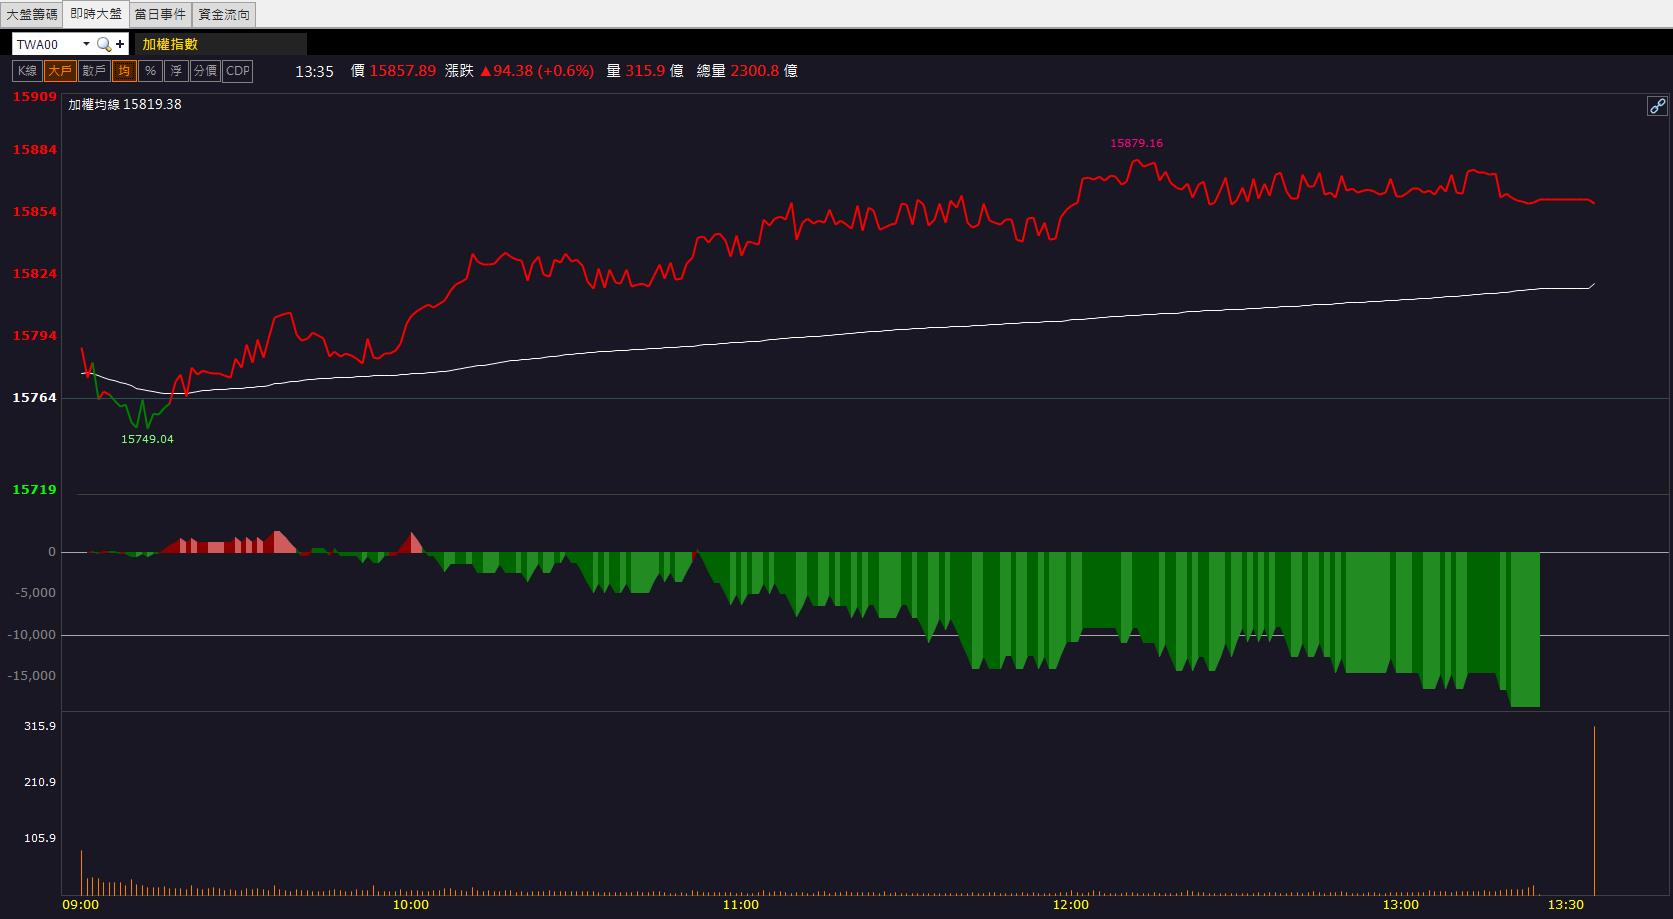
Task: Click the price value 15857.89
Action: (x=403, y=71)
